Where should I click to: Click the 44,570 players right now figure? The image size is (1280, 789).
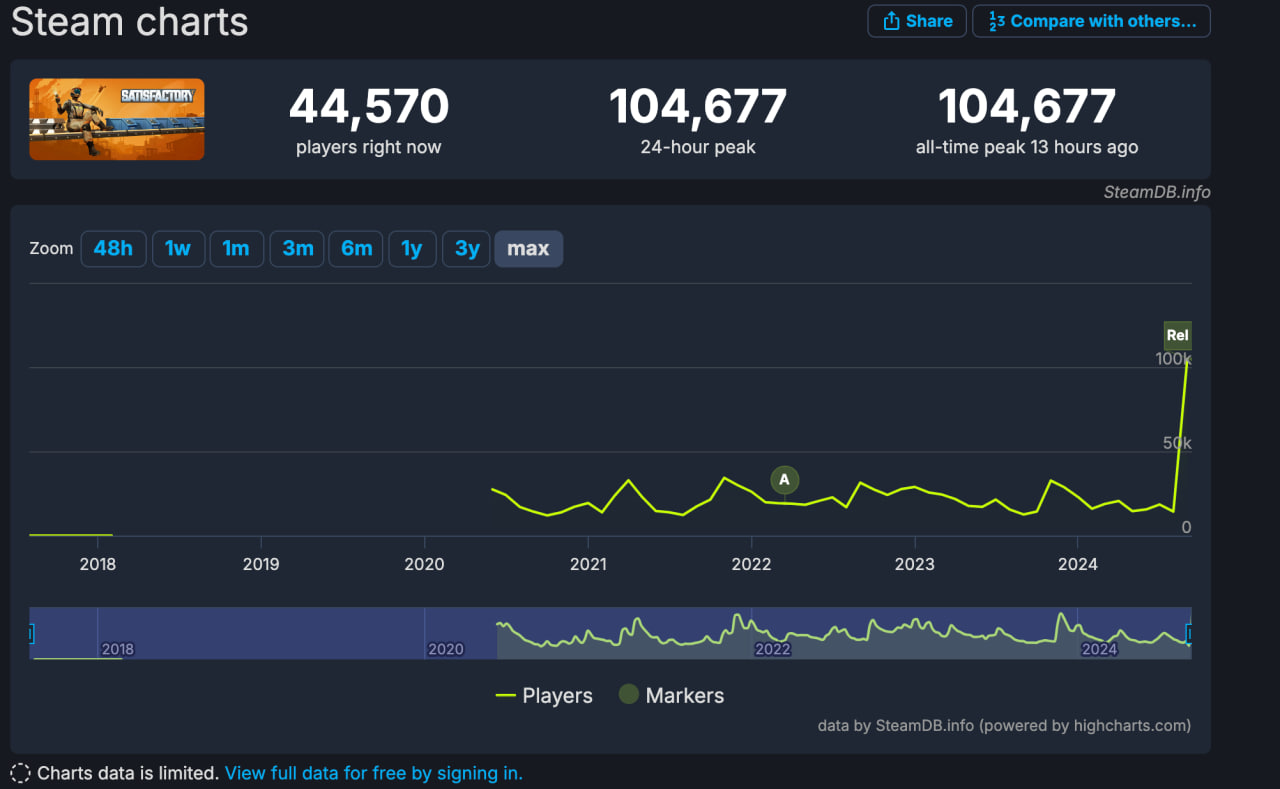pyautogui.click(x=369, y=107)
